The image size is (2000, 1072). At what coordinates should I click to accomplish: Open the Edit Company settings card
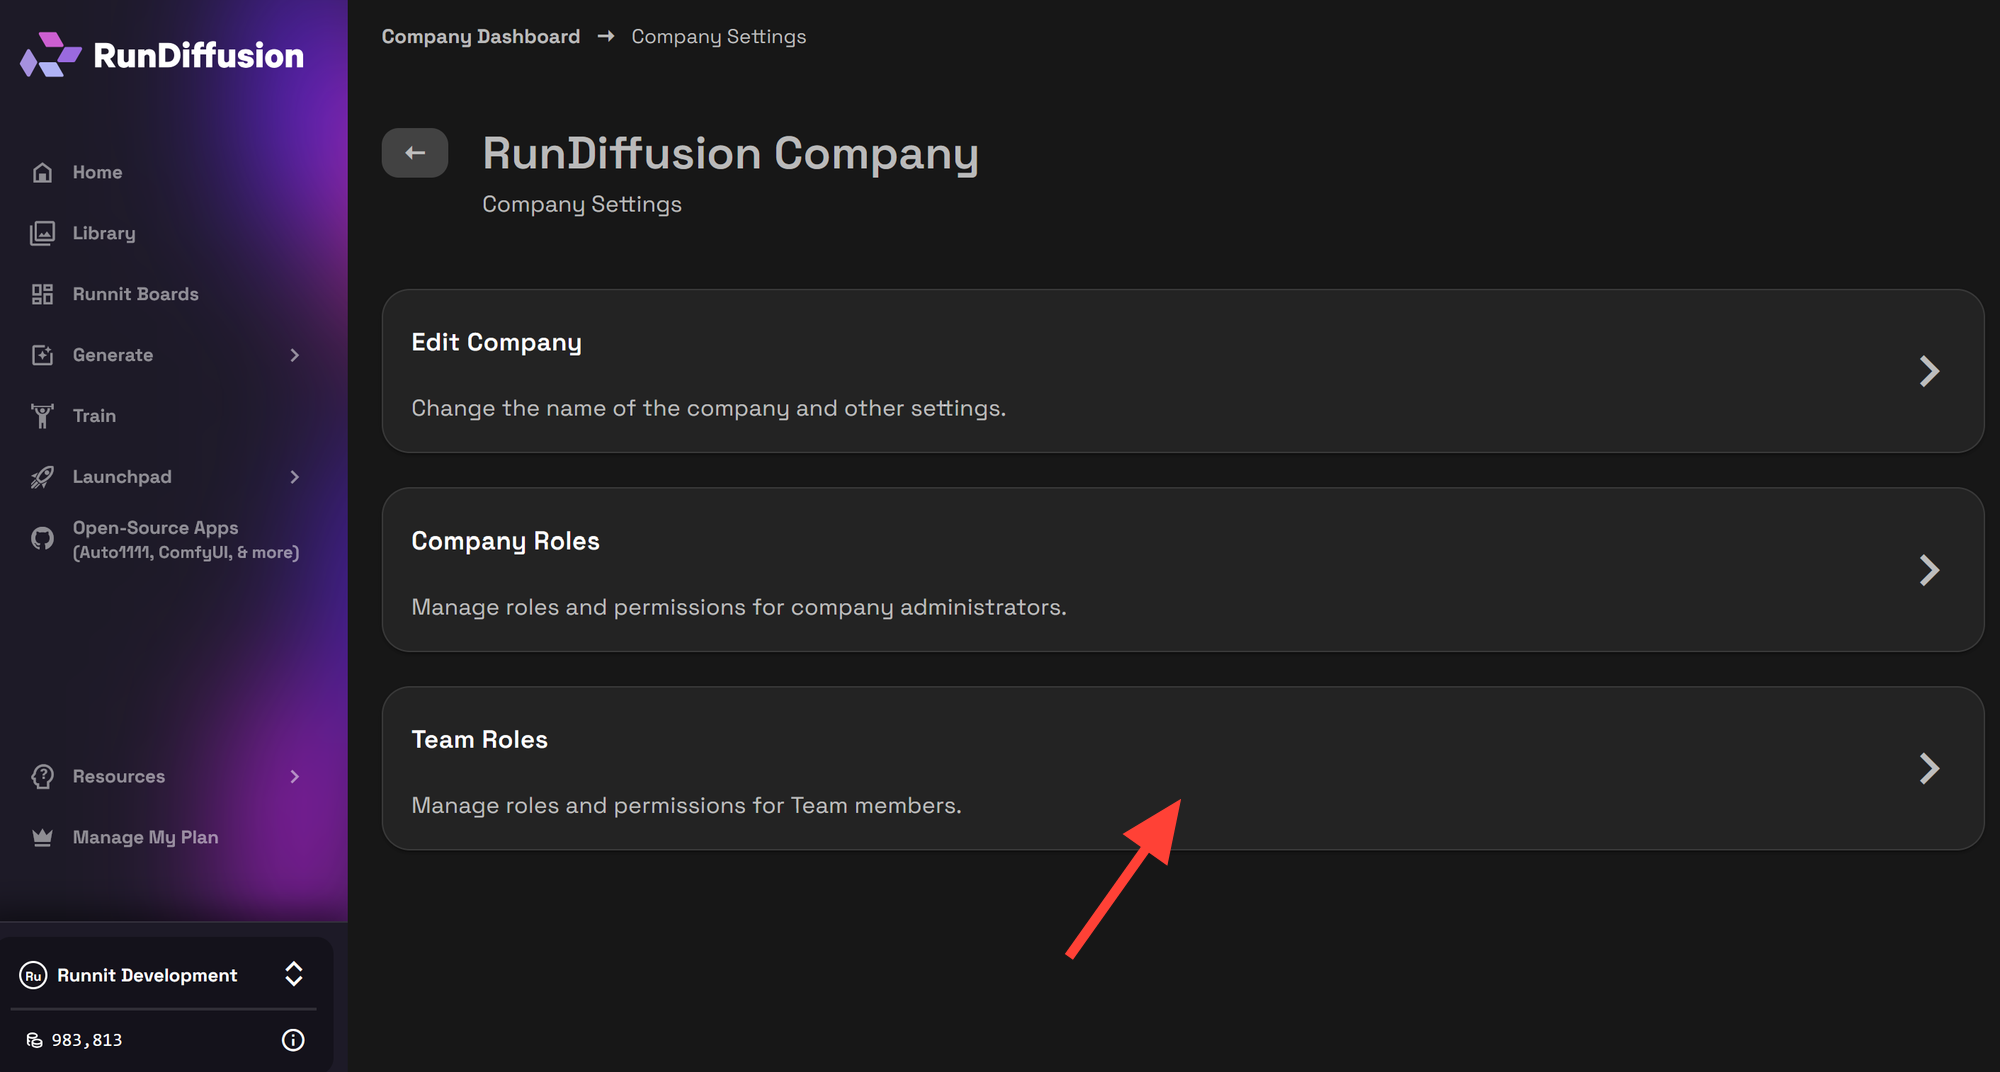(1182, 371)
